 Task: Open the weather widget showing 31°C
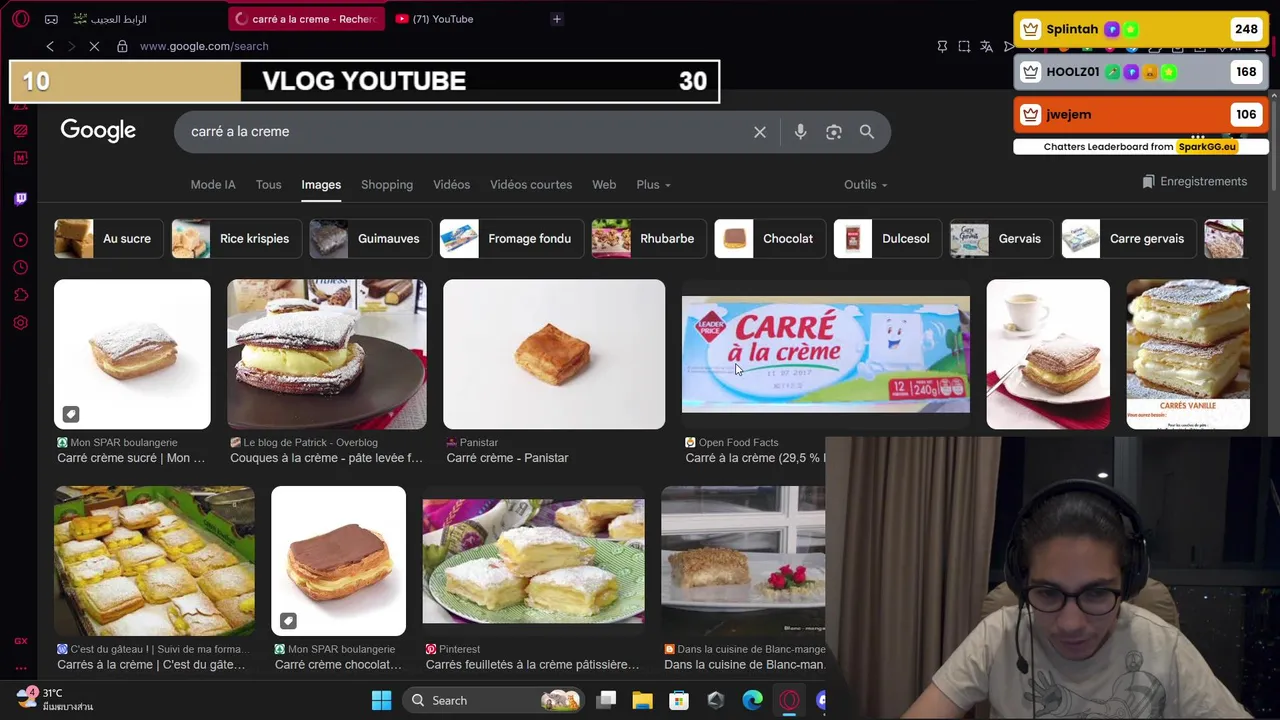pyautogui.click(x=56, y=699)
